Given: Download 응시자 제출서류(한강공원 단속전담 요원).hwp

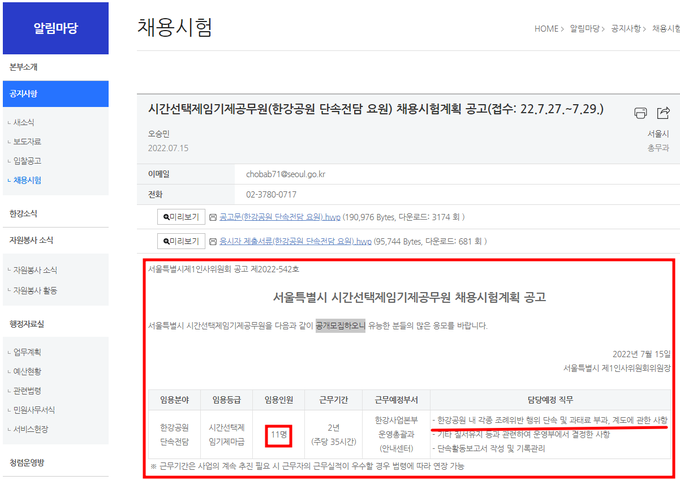Looking at the screenshot, I should tap(295, 242).
